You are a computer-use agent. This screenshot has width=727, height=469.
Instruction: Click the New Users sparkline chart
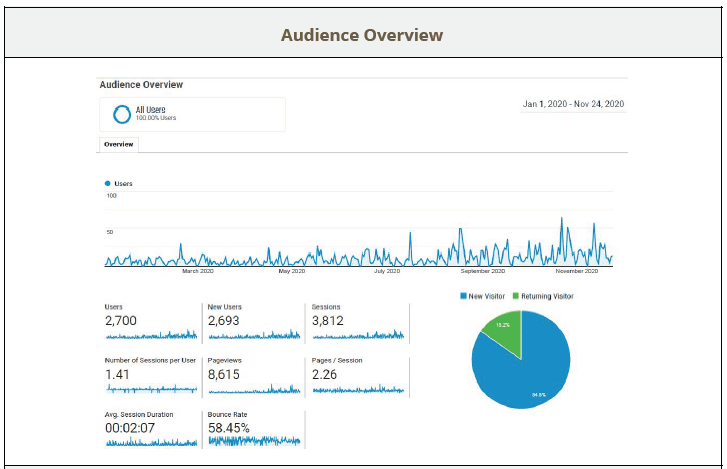pyautogui.click(x=254, y=335)
